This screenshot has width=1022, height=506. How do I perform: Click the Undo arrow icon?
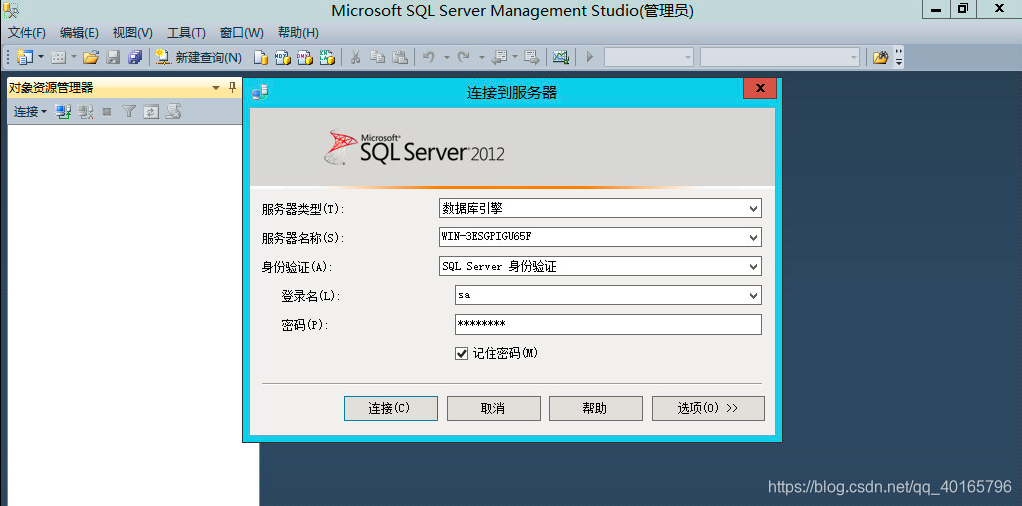[428, 57]
